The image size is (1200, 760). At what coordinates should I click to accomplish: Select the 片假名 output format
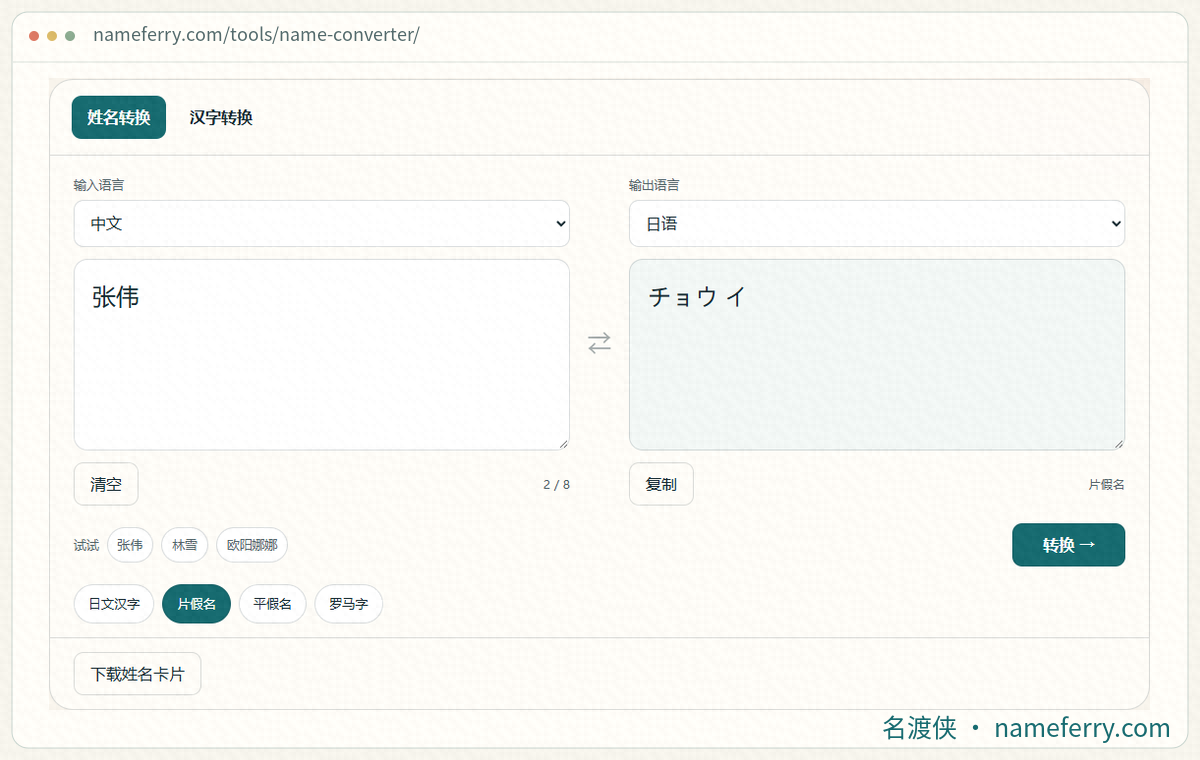[x=196, y=604]
